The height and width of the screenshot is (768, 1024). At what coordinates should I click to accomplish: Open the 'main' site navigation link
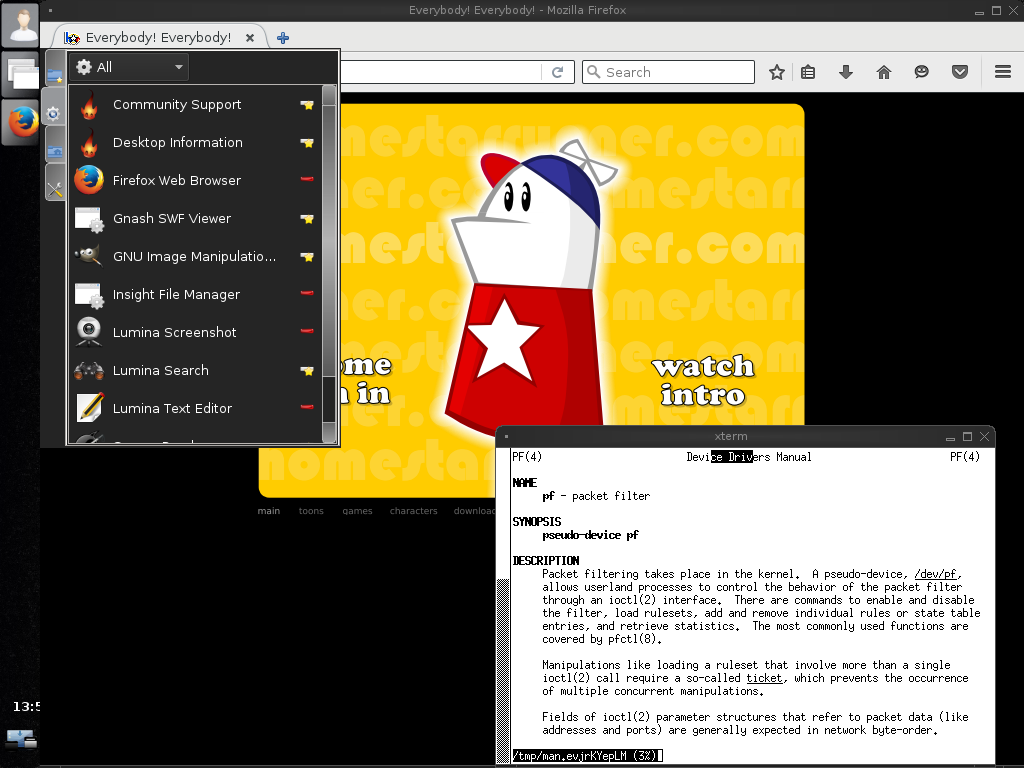tap(268, 511)
